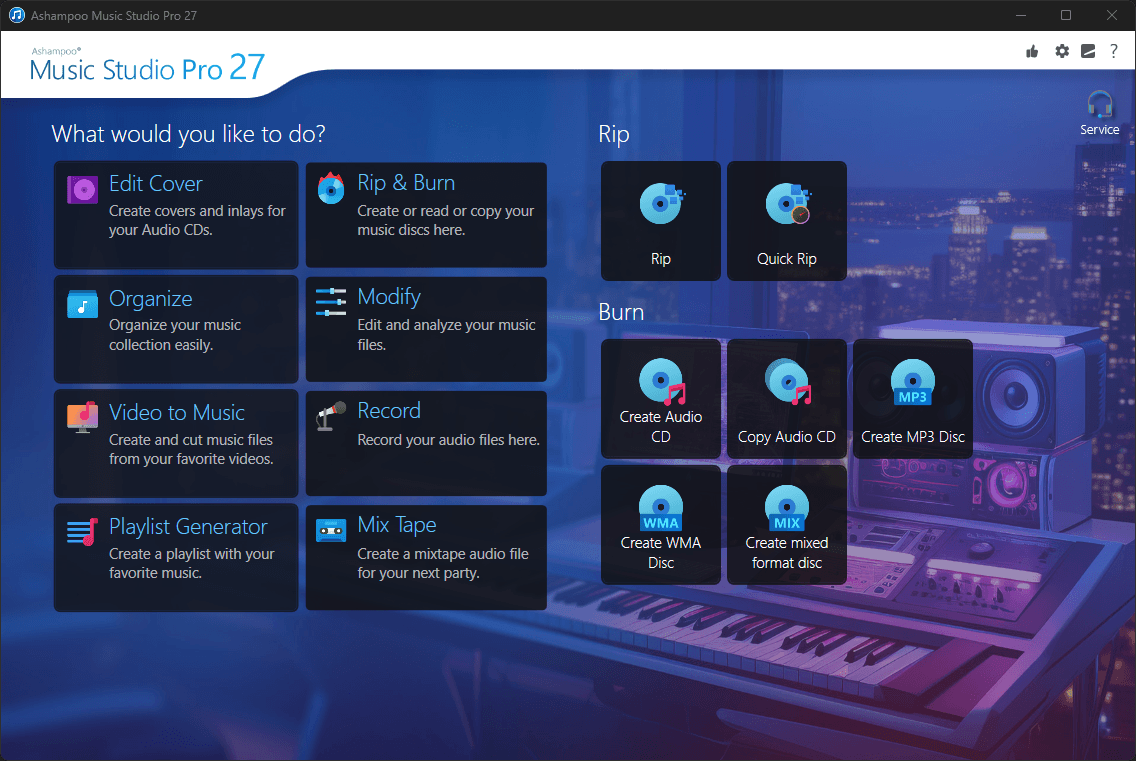Minimize the Ashampoo Music Studio window
Screen dimensions: 1136x761
[1021, 15]
